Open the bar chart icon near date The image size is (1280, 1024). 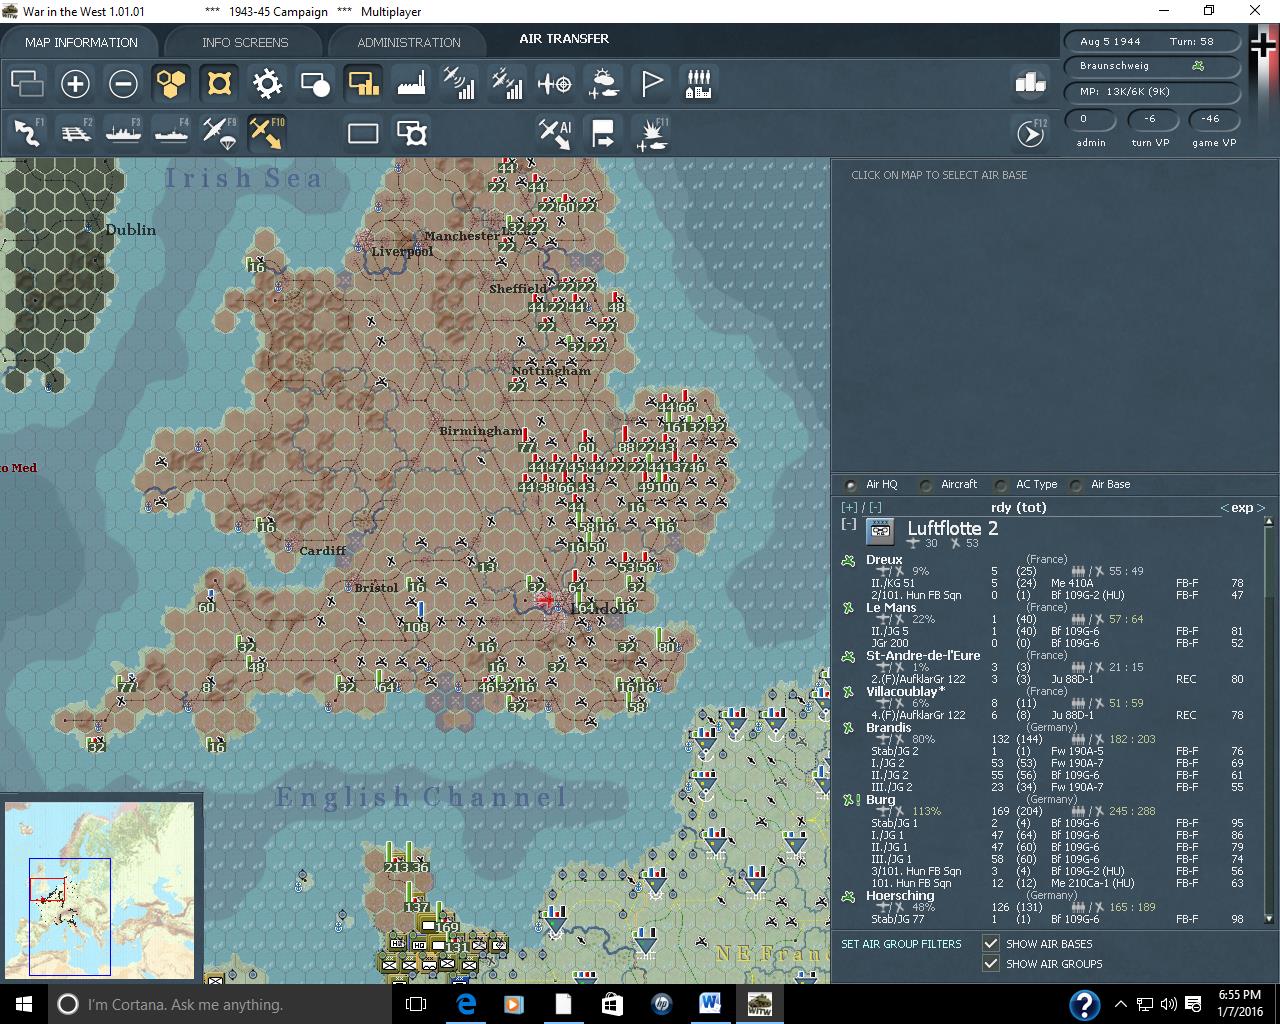[x=1030, y=82]
